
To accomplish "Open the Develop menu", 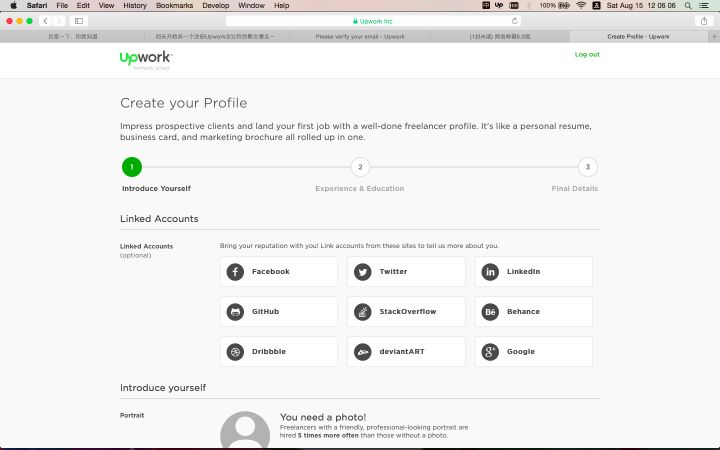I will coord(215,6).
